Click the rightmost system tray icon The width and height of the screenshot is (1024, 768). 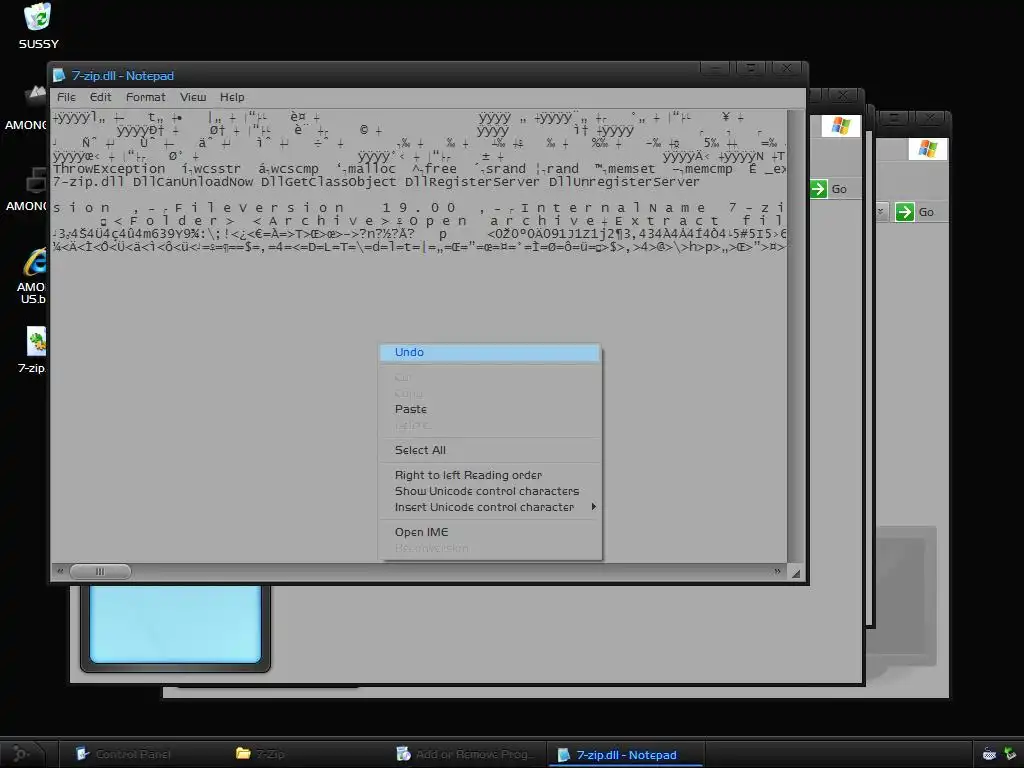point(1010,754)
